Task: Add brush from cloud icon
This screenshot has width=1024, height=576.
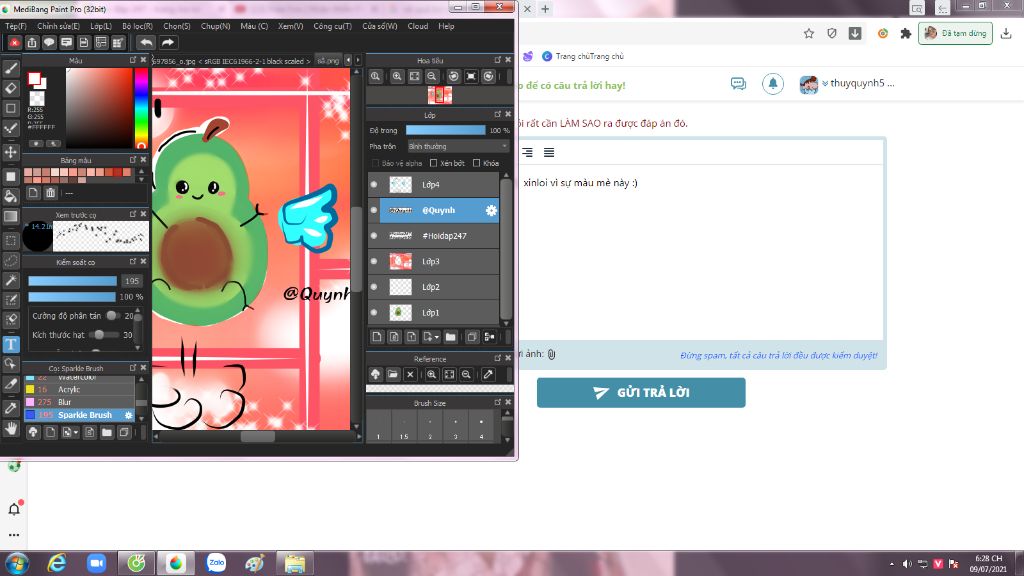Action: pos(33,432)
